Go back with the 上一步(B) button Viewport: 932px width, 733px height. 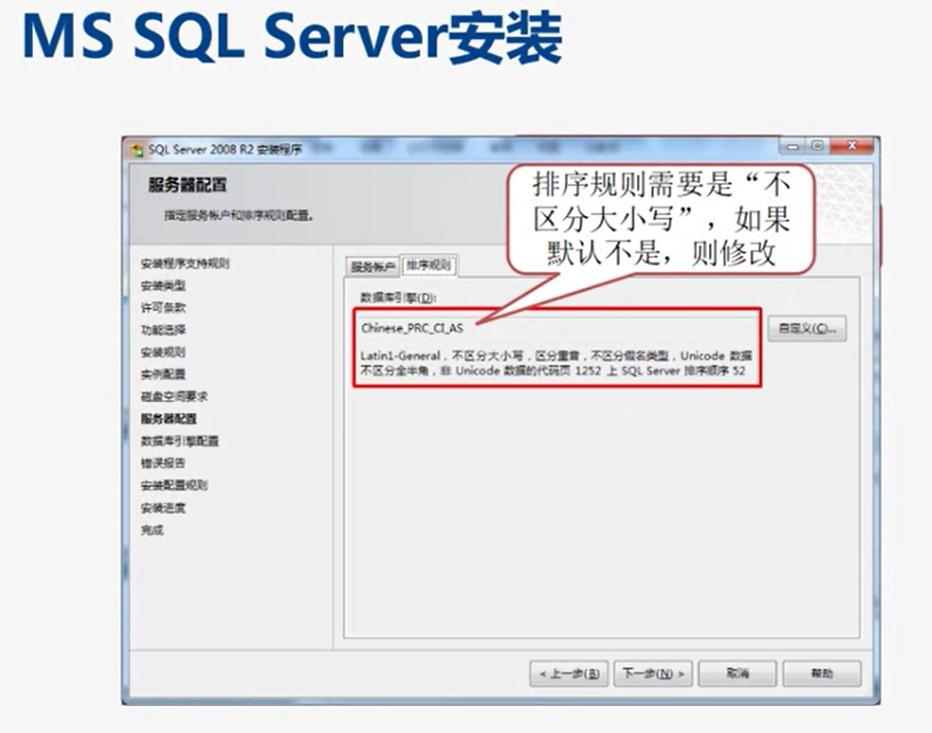pyautogui.click(x=568, y=673)
